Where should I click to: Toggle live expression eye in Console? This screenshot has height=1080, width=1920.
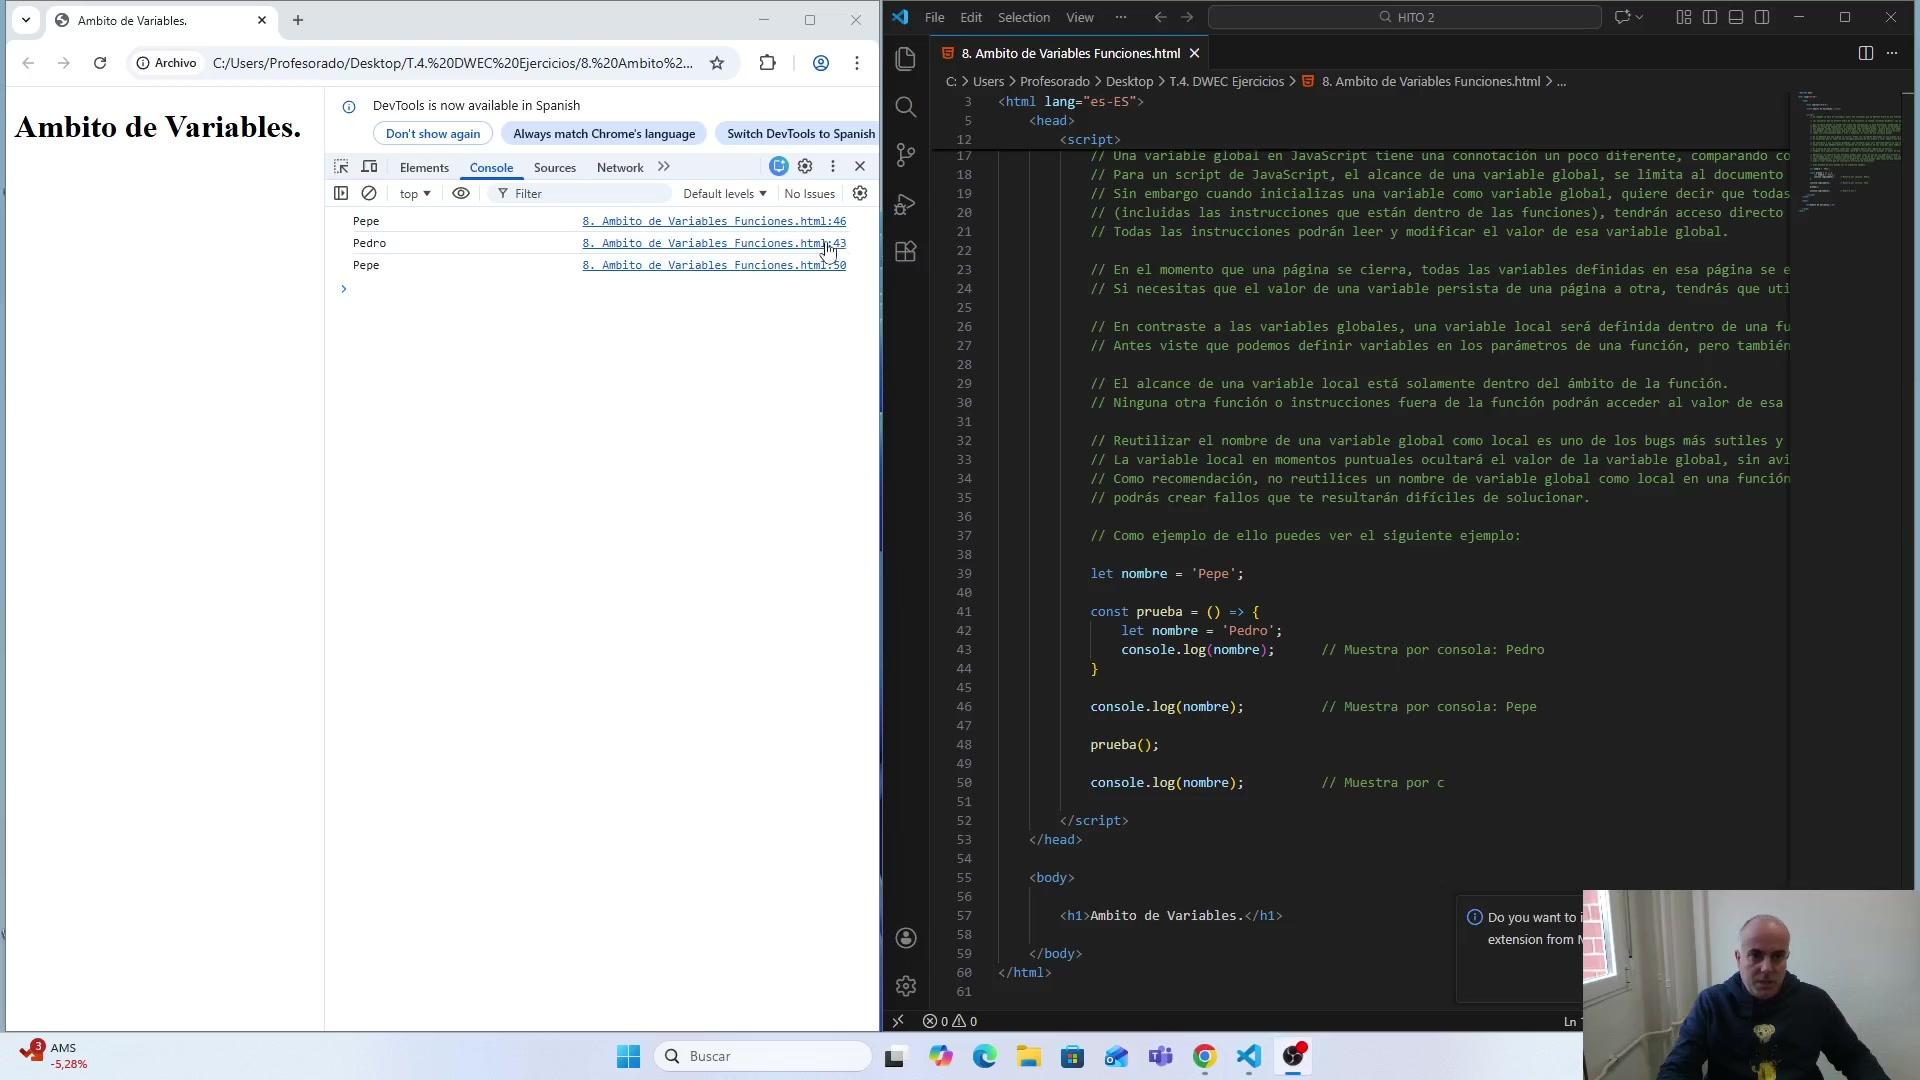[x=461, y=193]
